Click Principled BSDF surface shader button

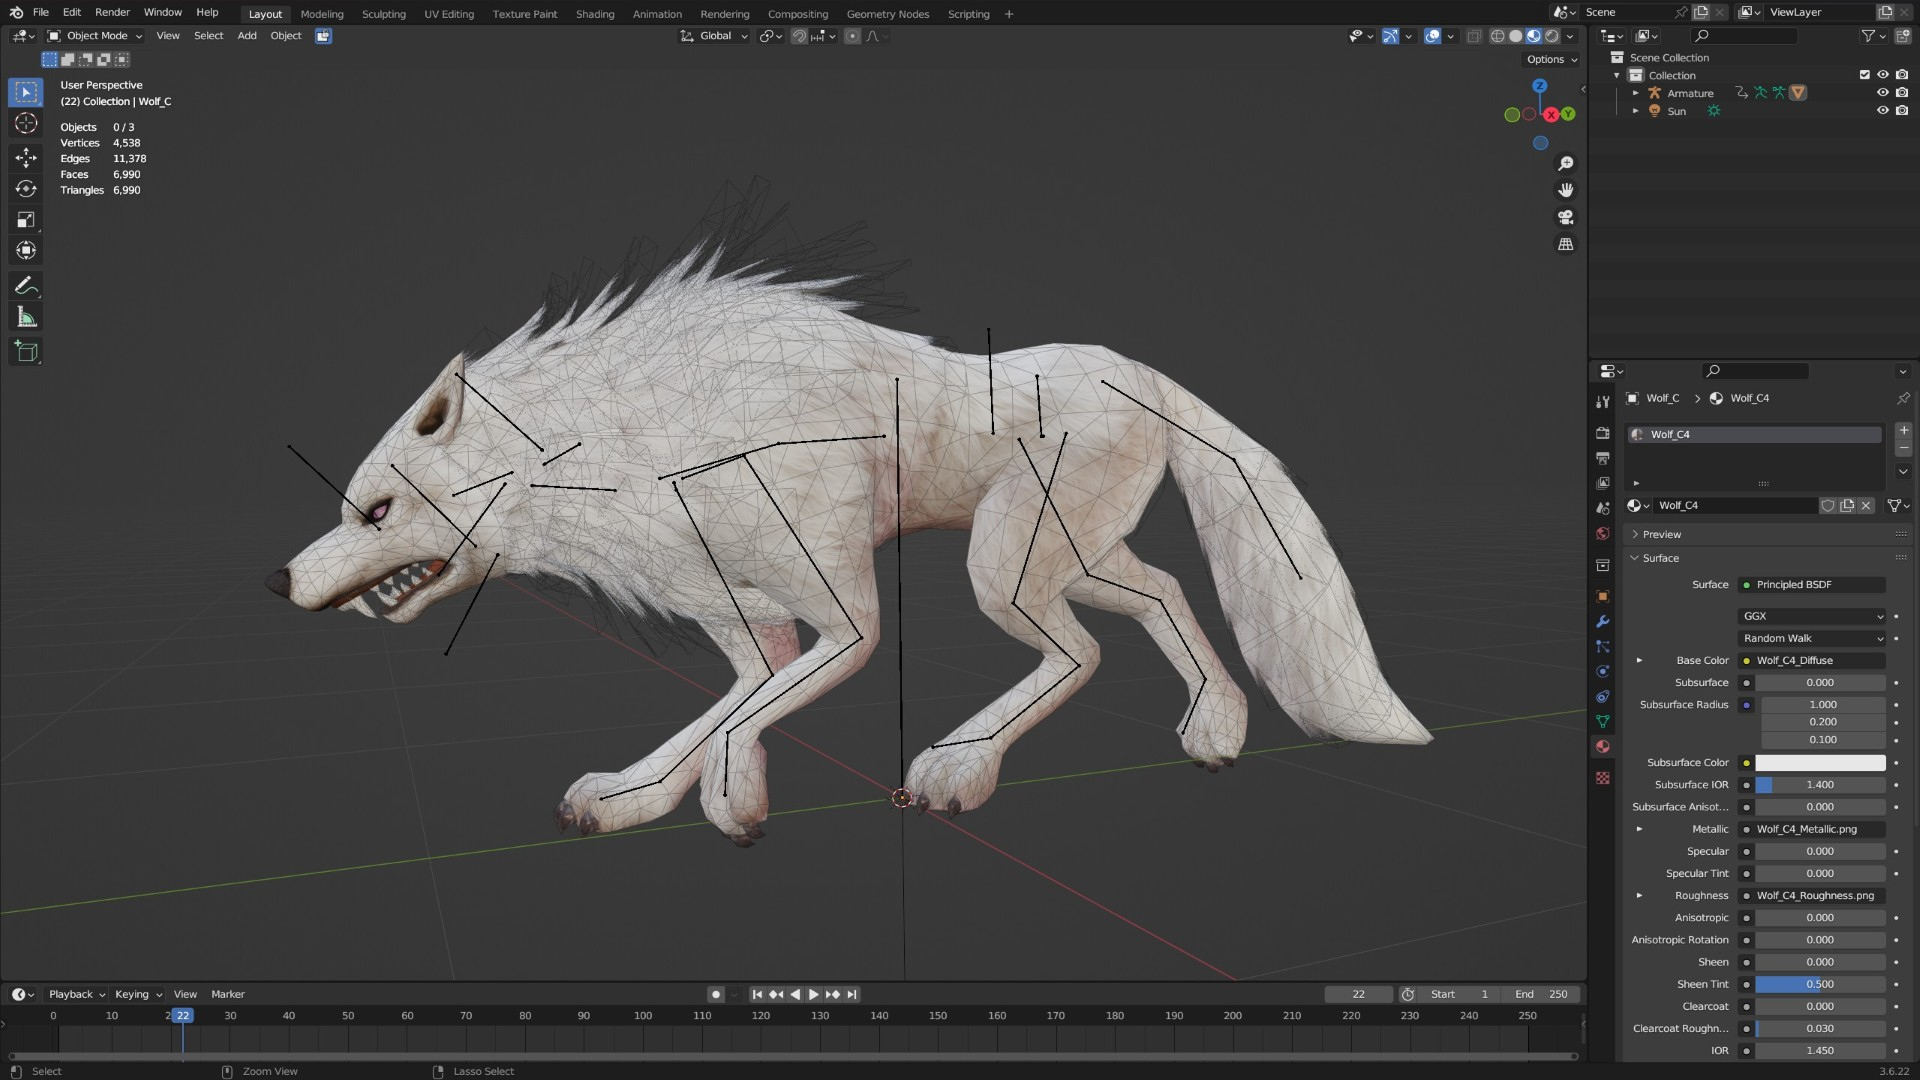coord(1813,585)
